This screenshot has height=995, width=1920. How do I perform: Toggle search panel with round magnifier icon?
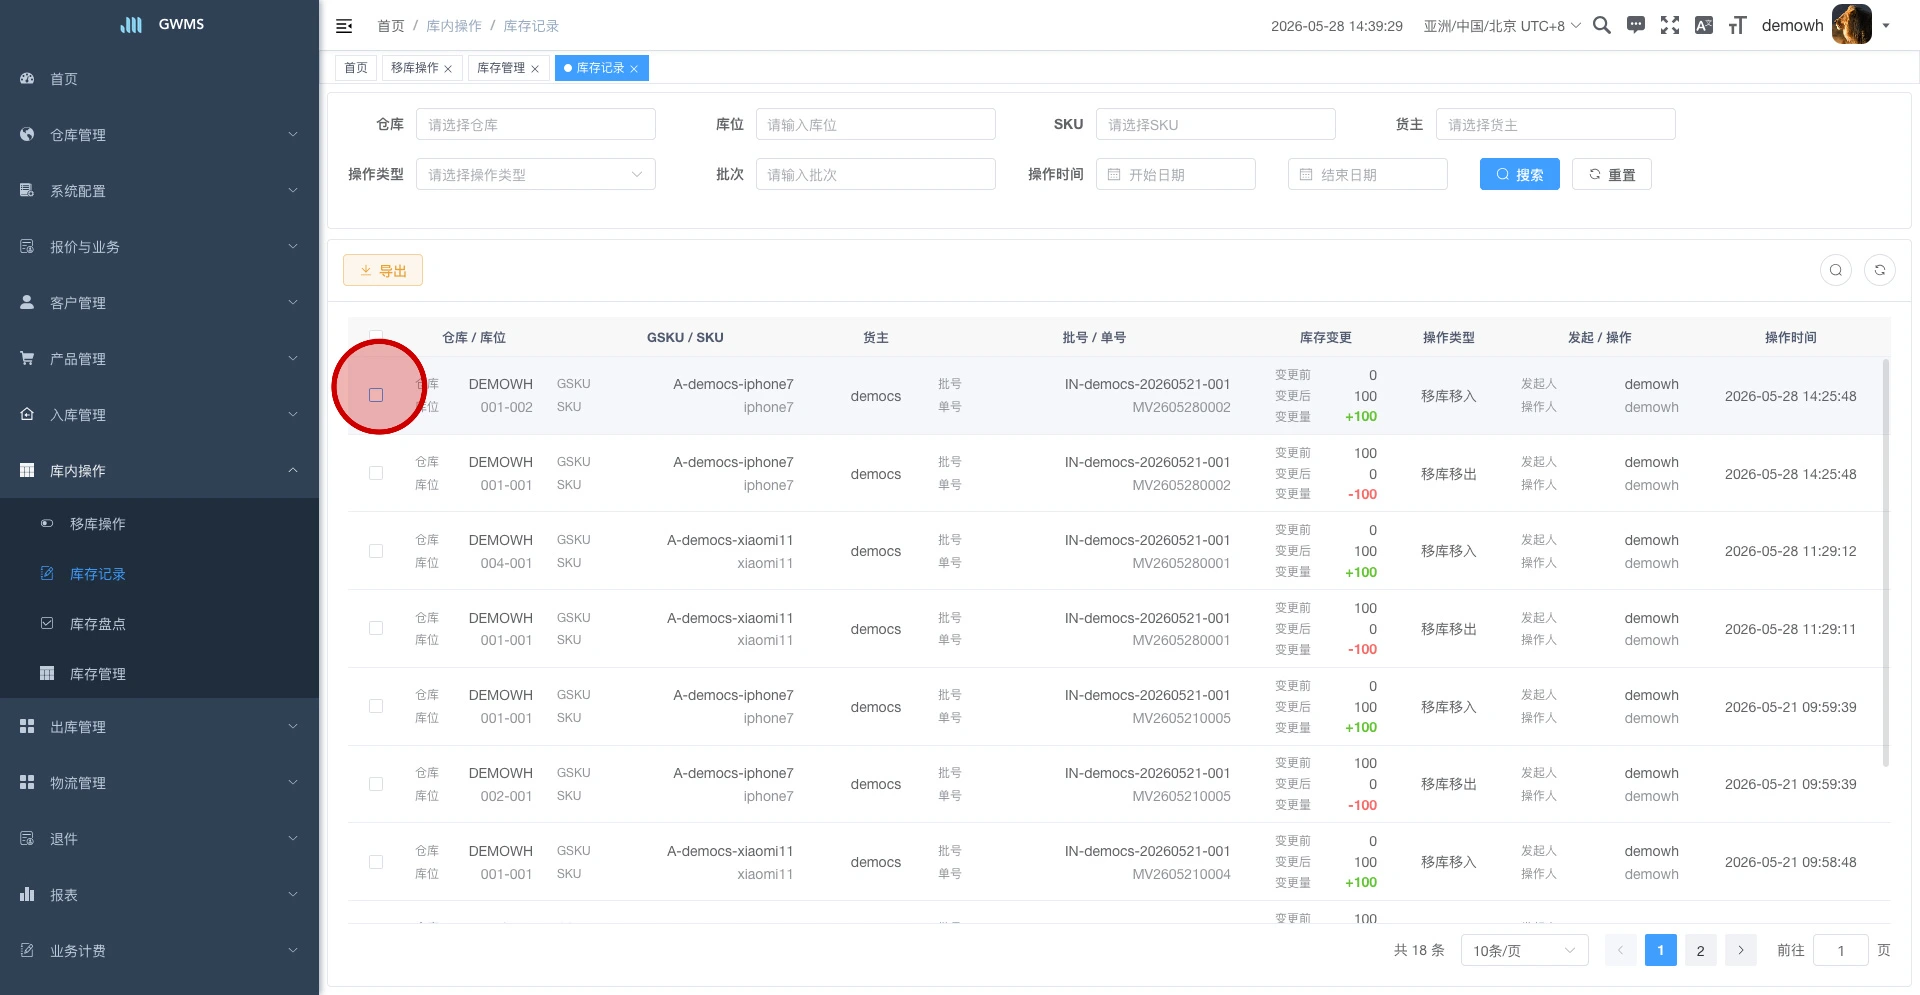point(1836,270)
